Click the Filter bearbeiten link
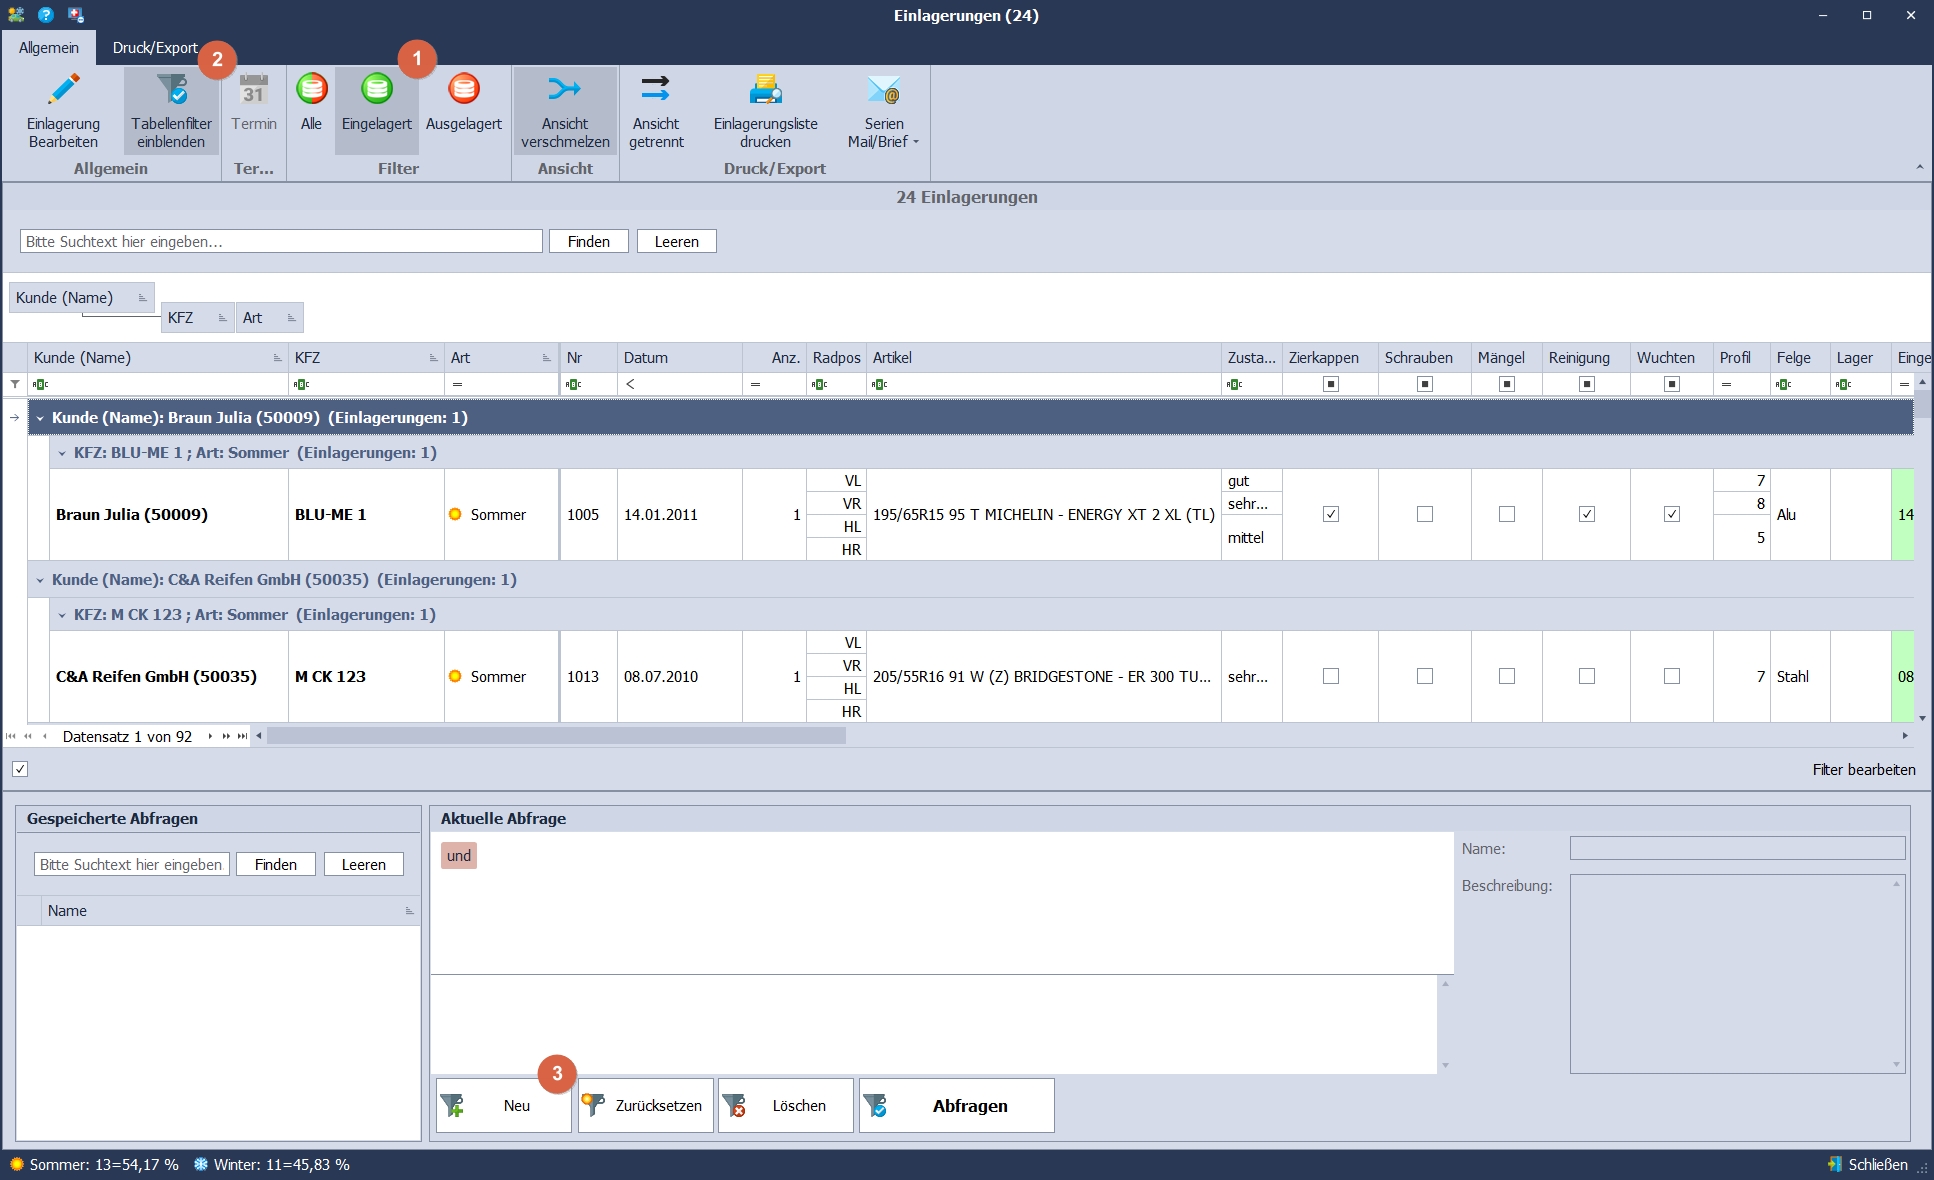The image size is (1934, 1180). click(x=1863, y=770)
